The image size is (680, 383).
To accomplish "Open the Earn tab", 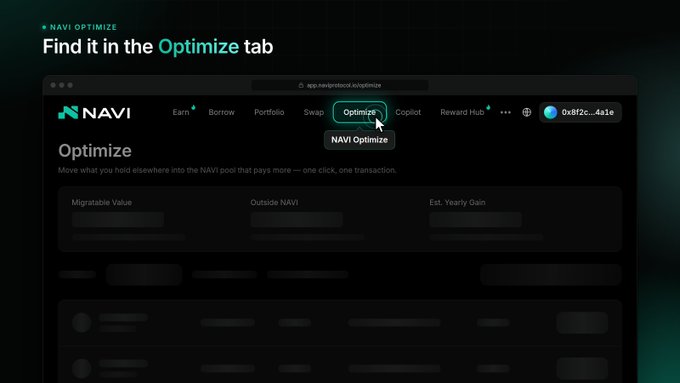I will (x=181, y=112).
